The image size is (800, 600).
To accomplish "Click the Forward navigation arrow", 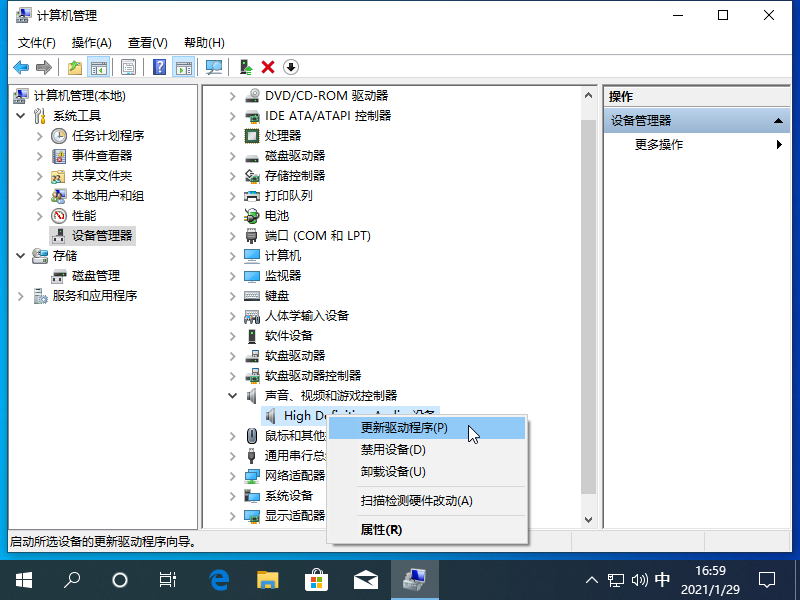I will tap(42, 66).
